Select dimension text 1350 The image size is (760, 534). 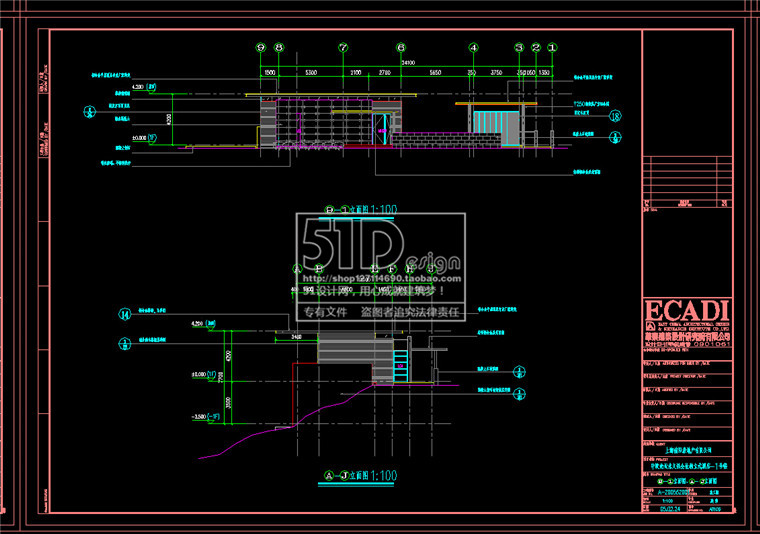pos(544,73)
